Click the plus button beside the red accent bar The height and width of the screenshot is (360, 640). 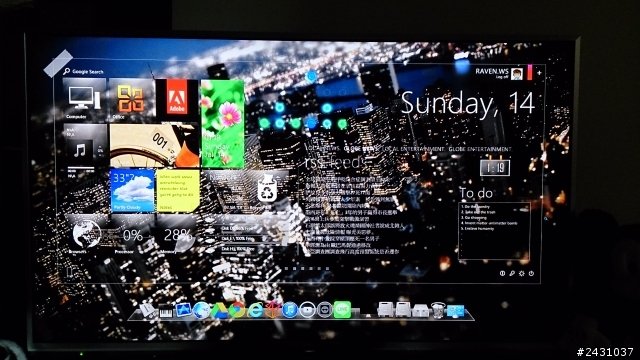(x=539, y=73)
